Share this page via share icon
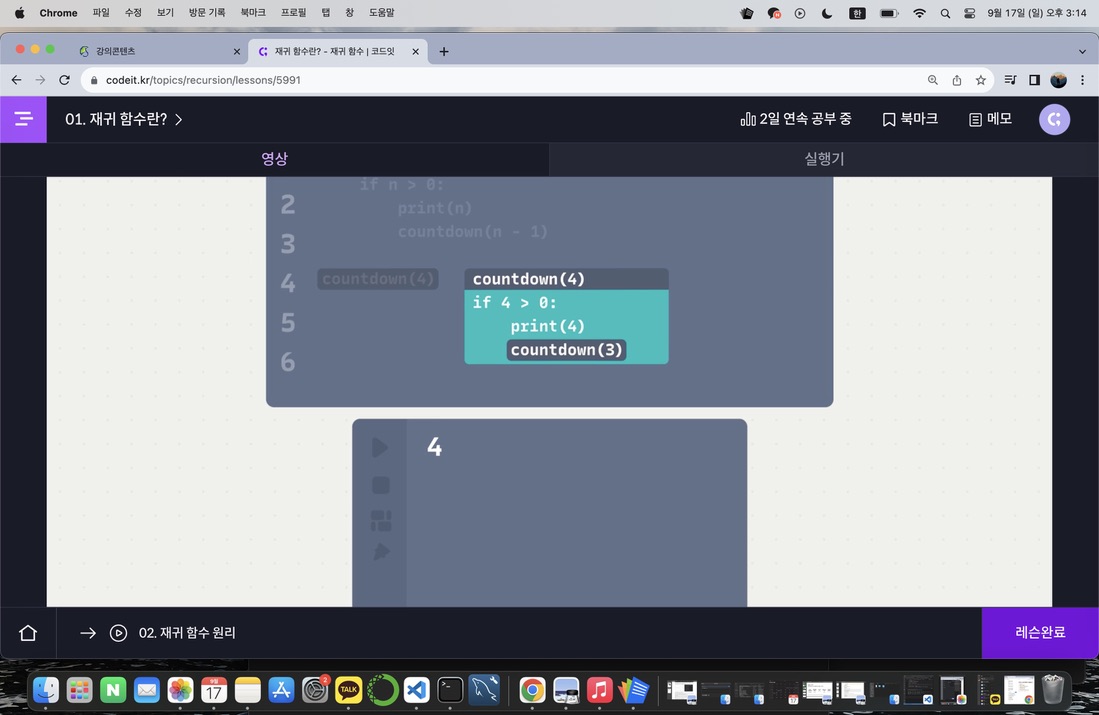The height and width of the screenshot is (715, 1099). (957, 80)
